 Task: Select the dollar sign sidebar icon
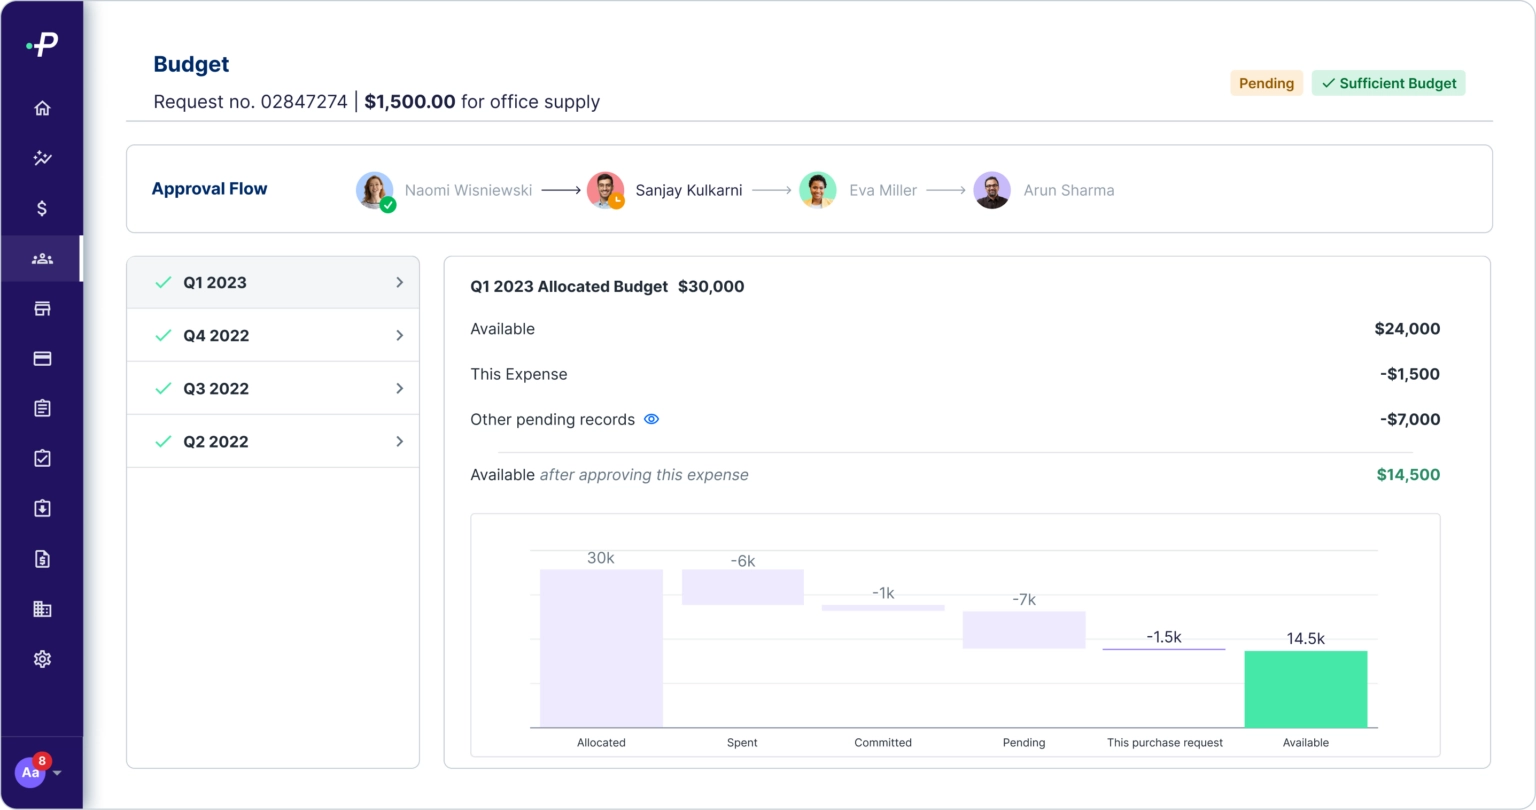[42, 208]
